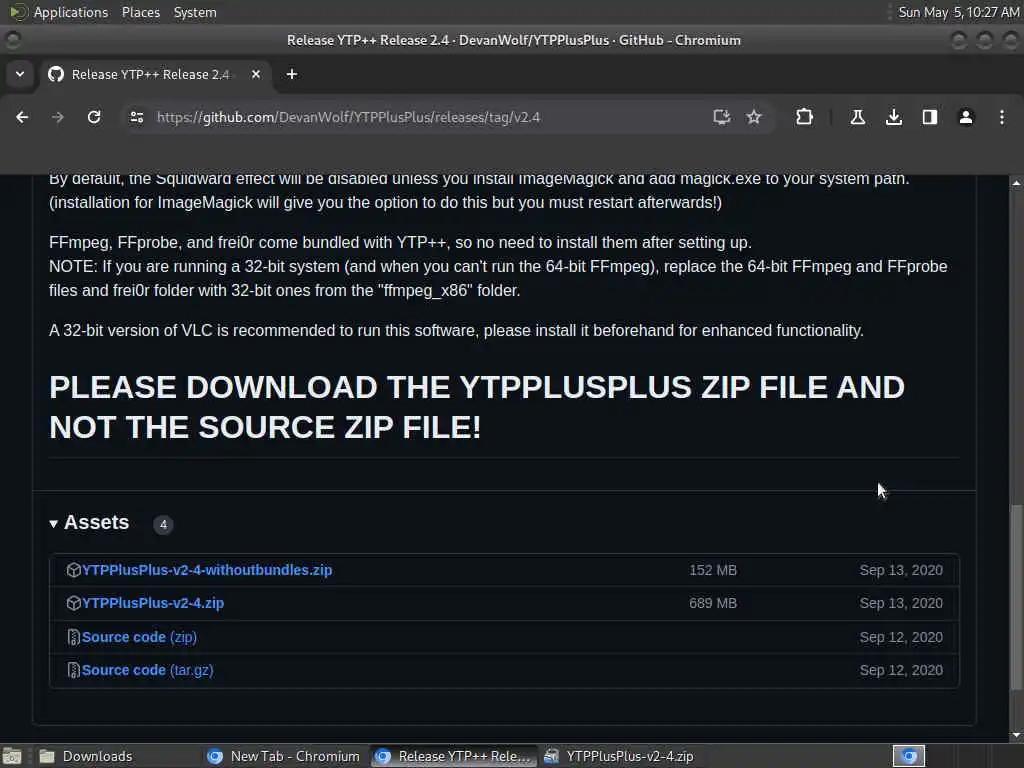Open the Places menu

pos(140,12)
